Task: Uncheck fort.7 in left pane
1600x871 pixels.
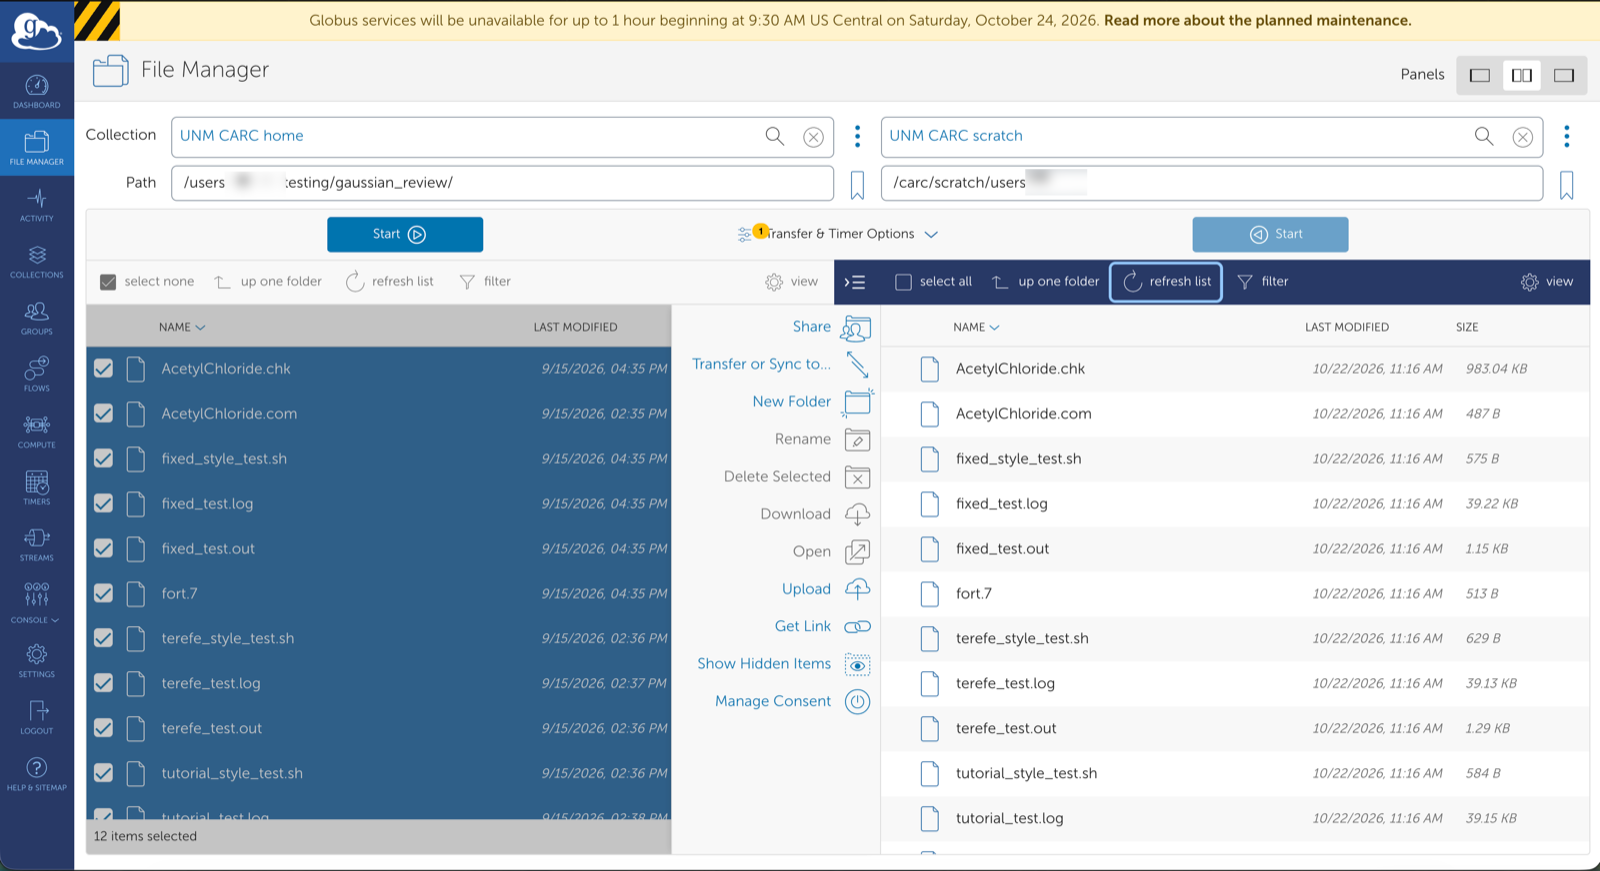Action: [103, 593]
